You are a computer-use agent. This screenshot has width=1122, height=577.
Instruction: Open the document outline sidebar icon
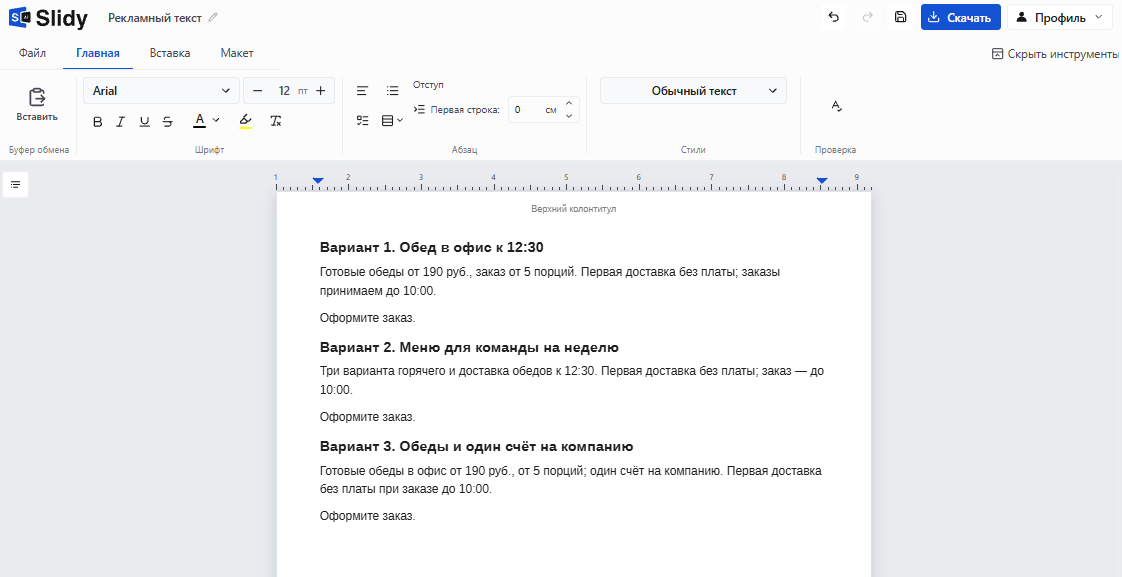tap(16, 185)
